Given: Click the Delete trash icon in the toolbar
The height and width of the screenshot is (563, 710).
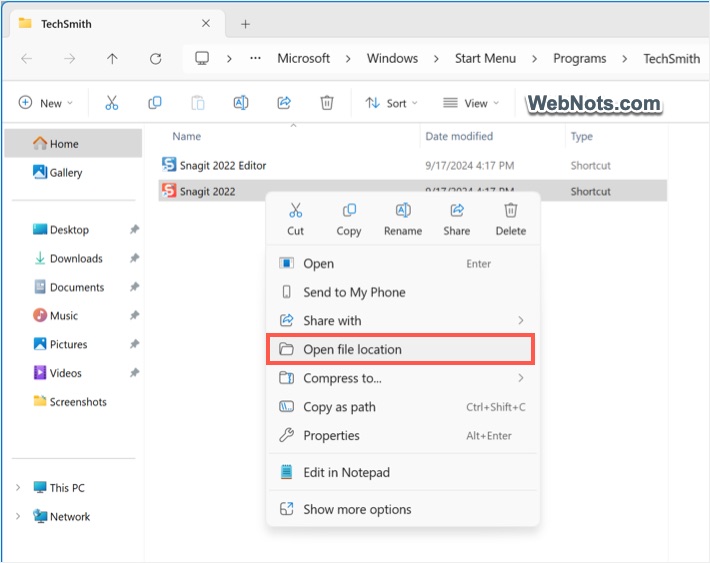Looking at the screenshot, I should (x=327, y=103).
